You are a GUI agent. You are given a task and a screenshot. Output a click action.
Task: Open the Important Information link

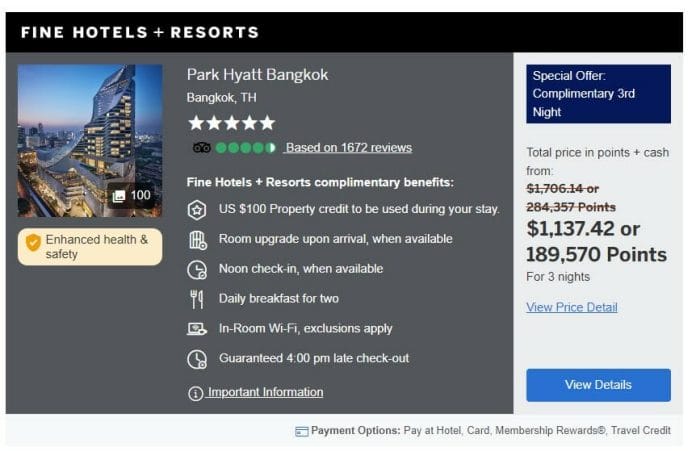pos(265,392)
